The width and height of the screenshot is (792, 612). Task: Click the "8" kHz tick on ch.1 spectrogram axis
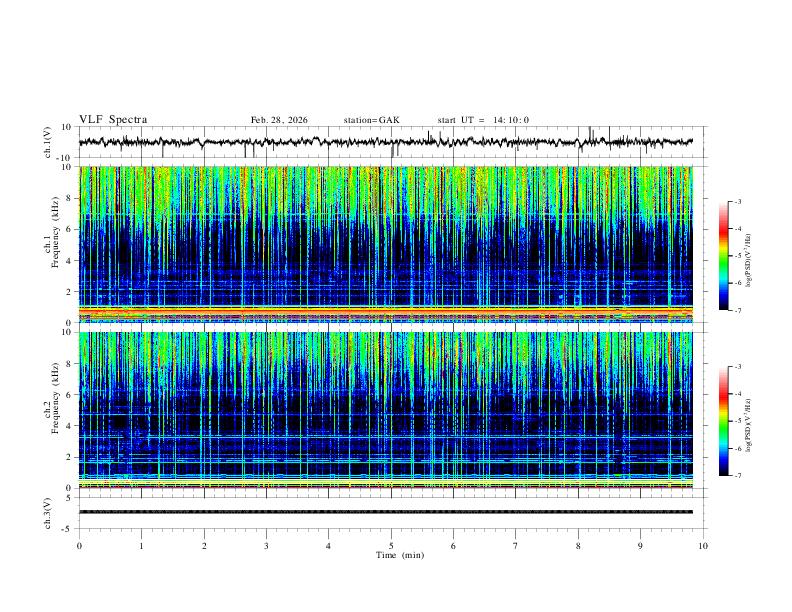click(70, 198)
